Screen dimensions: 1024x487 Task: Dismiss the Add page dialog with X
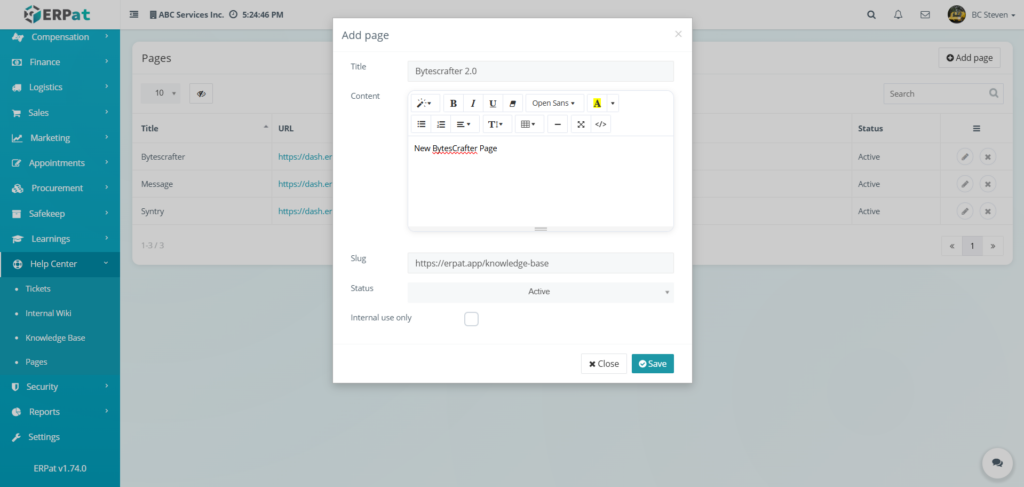[678, 34]
